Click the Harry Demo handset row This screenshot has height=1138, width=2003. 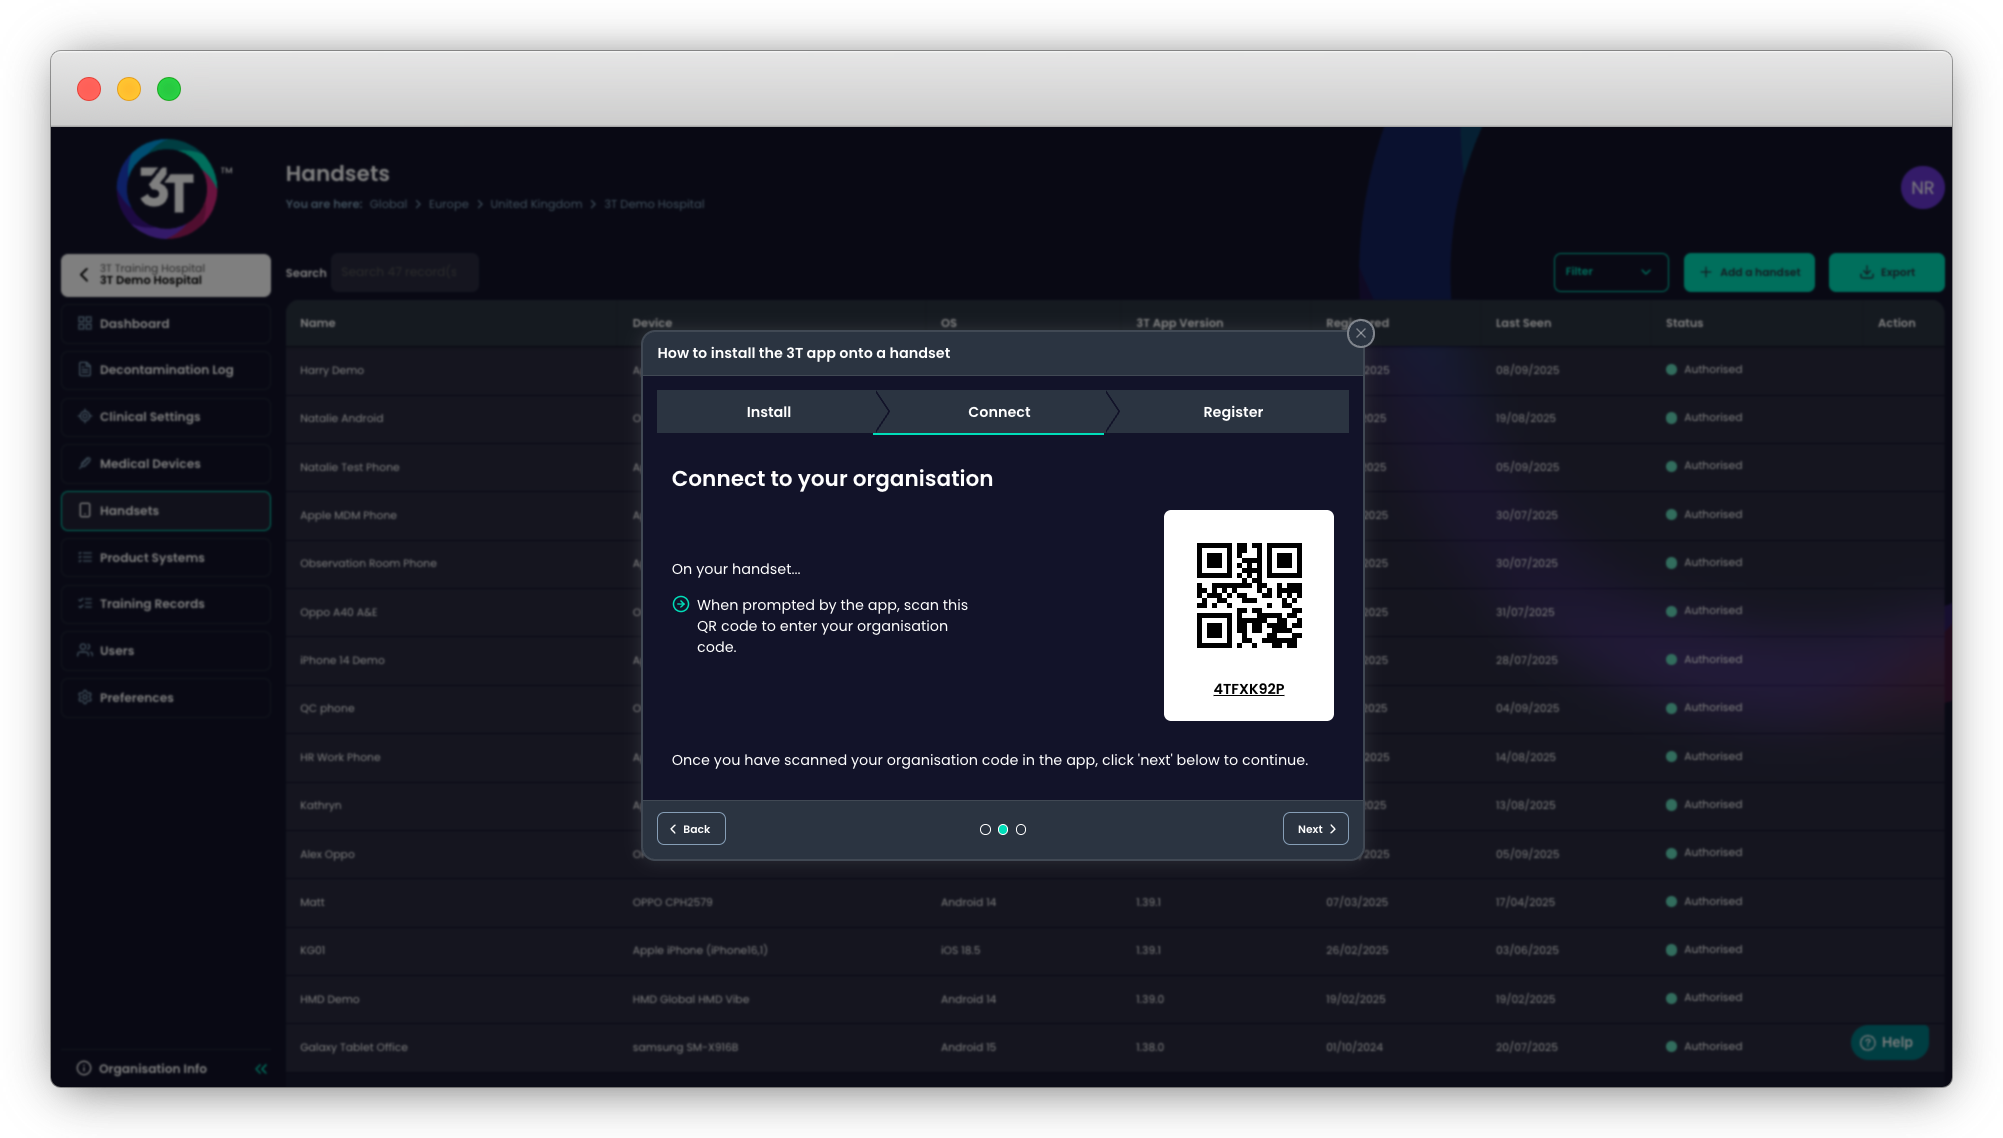pyautogui.click(x=1115, y=370)
